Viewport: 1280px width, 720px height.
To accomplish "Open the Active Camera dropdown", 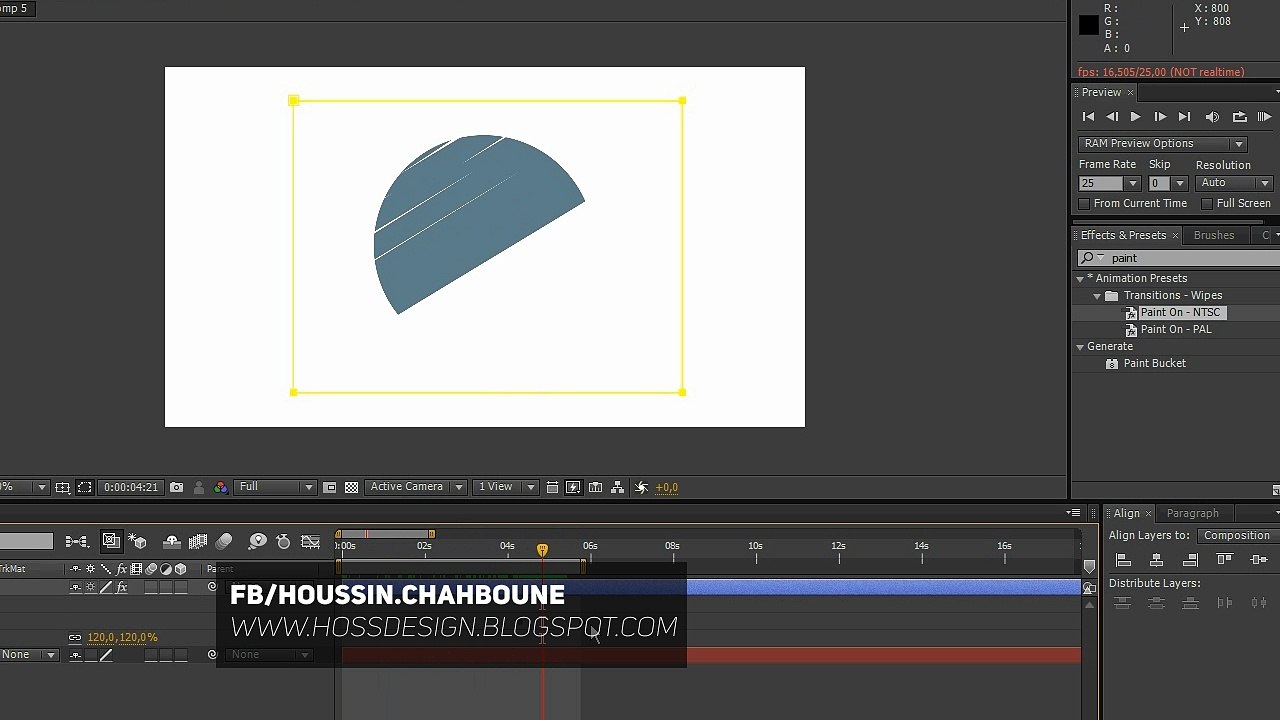I will [416, 488].
